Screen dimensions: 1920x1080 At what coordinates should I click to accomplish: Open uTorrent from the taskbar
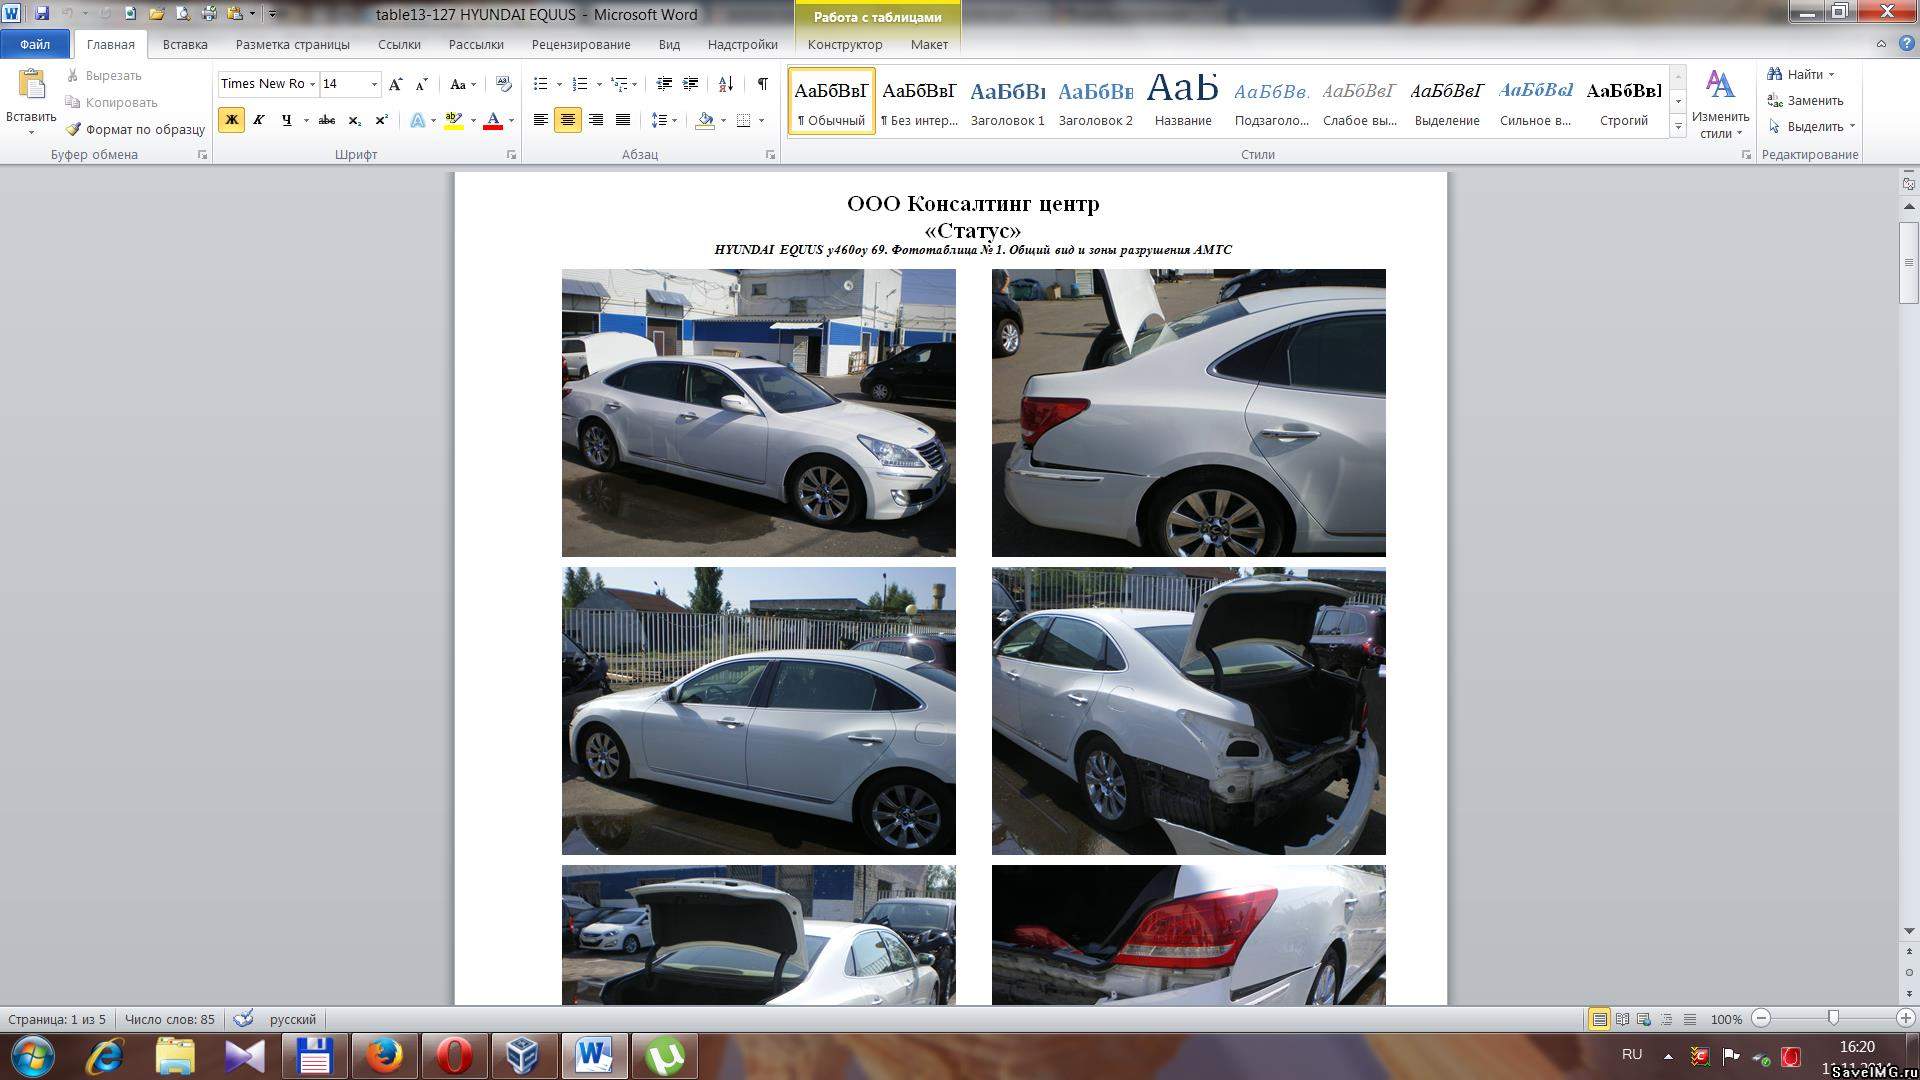coord(664,1056)
